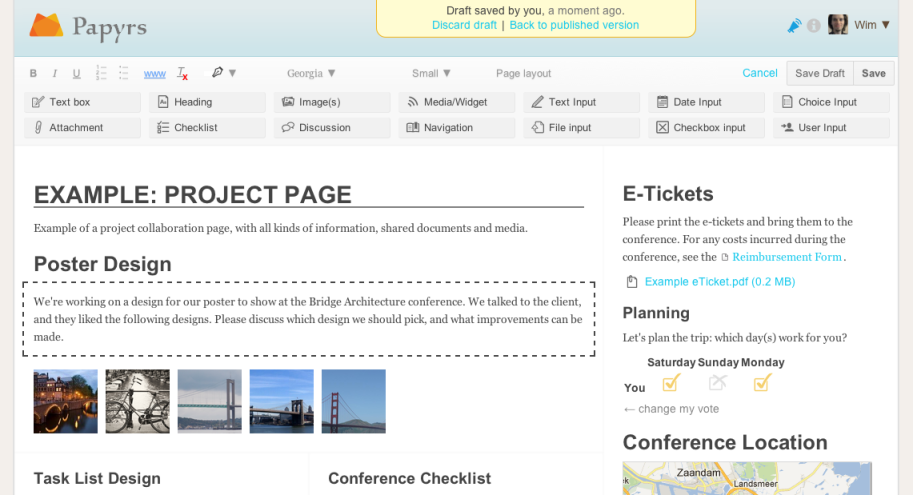The width and height of the screenshot is (913, 495).
Task: Toggle the Monday vote checkbox
Action: click(762, 383)
